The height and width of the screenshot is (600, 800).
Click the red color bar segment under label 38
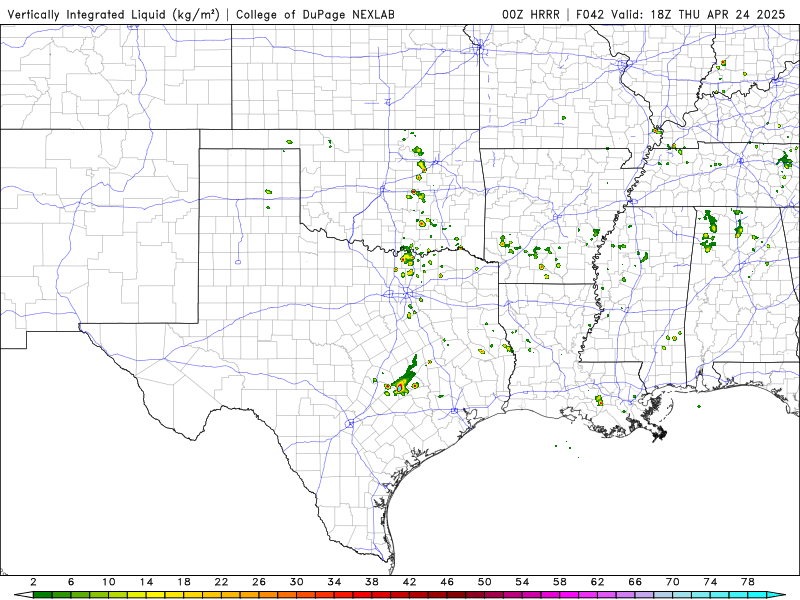[x=381, y=595]
